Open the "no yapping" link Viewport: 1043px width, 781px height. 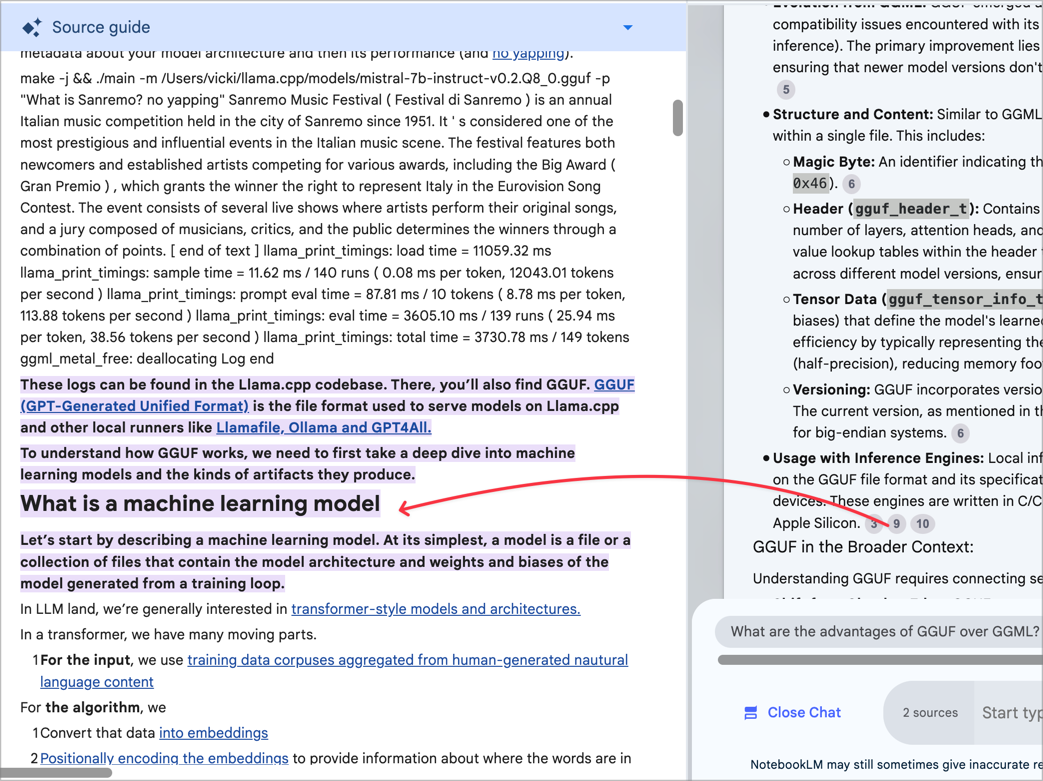tap(529, 53)
